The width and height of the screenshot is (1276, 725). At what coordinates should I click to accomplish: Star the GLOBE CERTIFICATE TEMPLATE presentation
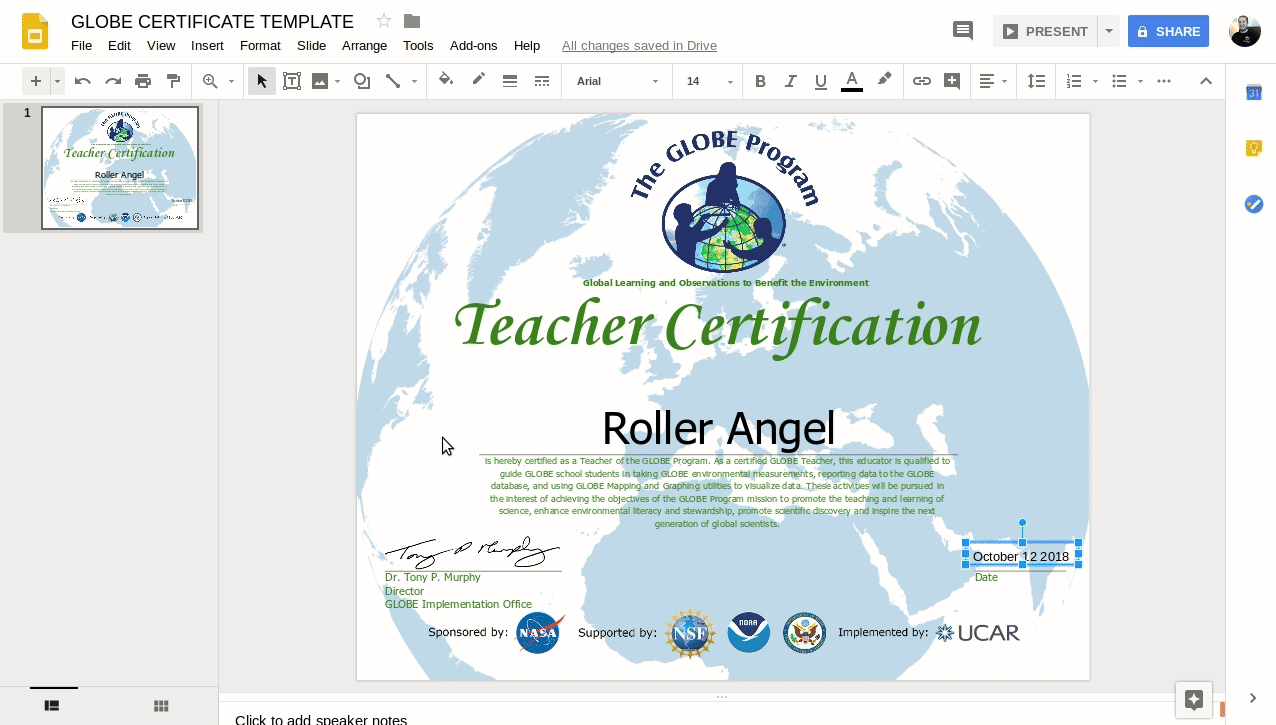[384, 21]
